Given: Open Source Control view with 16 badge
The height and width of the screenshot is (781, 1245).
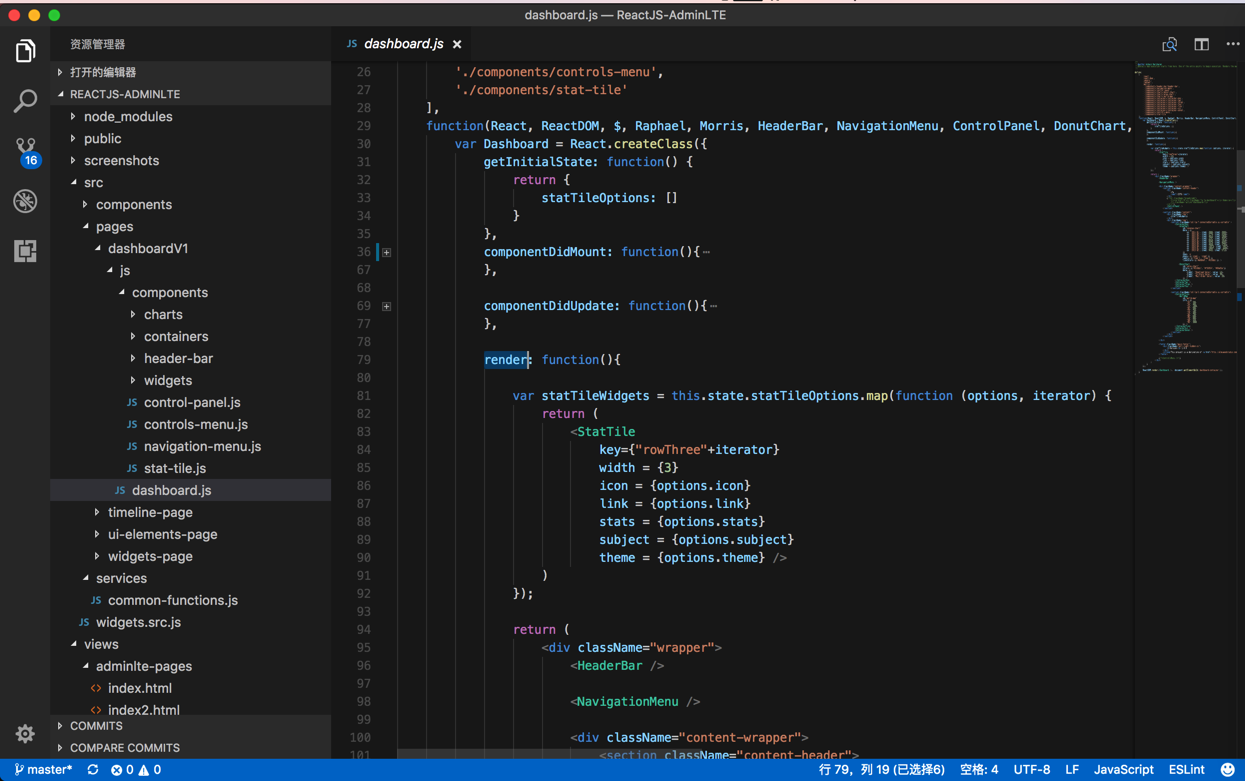Looking at the screenshot, I should (26, 151).
